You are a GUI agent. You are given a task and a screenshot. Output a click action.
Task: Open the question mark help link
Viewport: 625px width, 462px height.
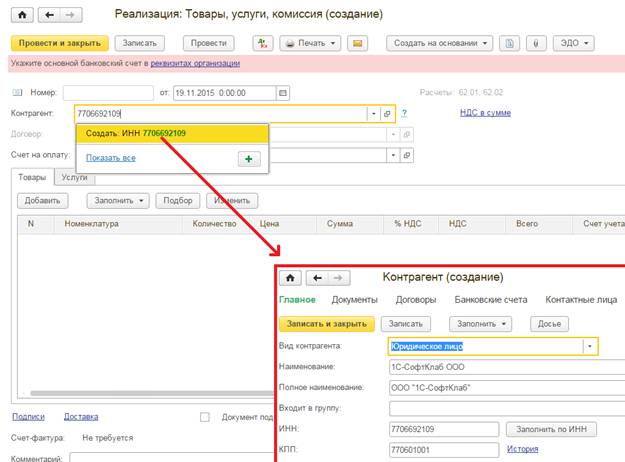404,113
